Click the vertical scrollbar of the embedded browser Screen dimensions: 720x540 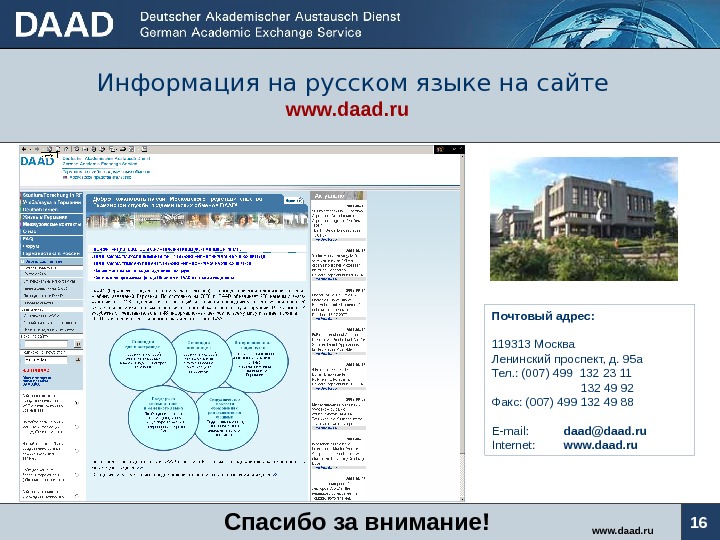coord(462,327)
